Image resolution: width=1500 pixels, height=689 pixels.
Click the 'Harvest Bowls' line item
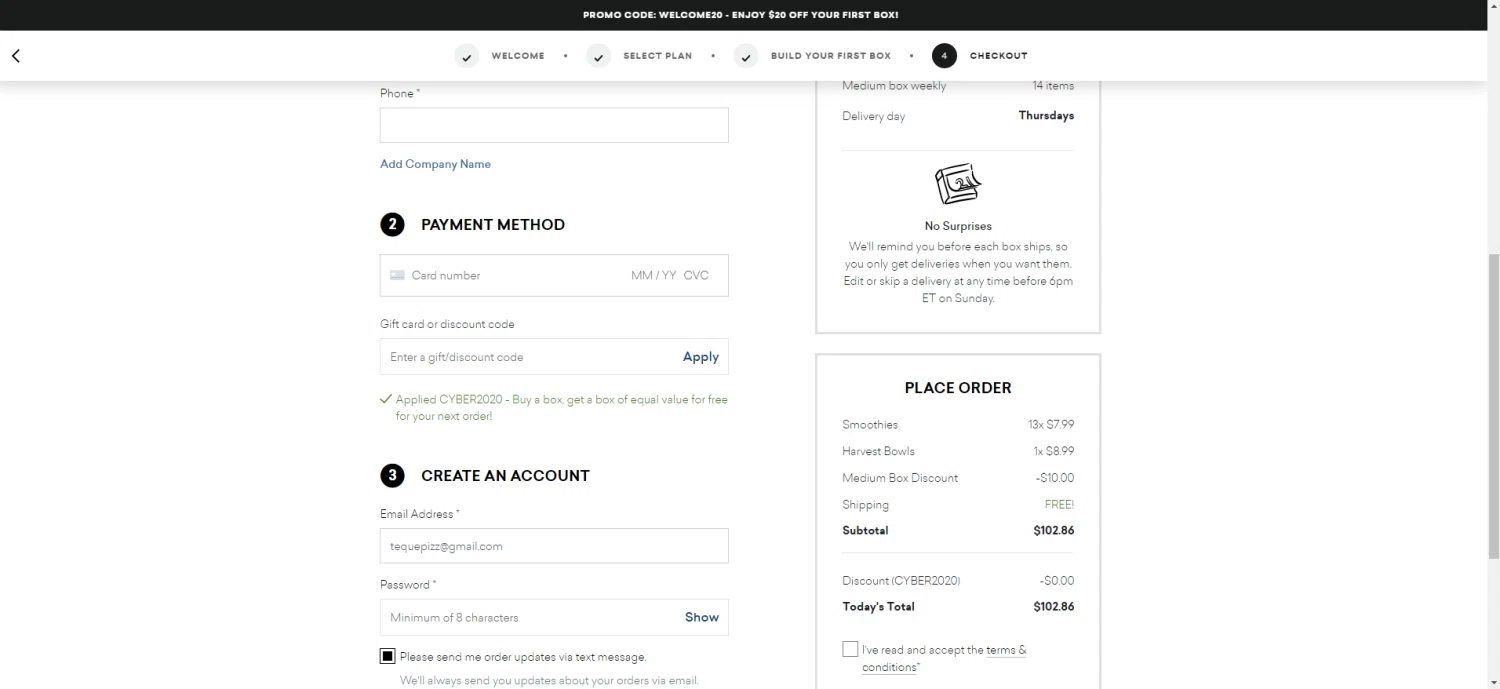(878, 451)
